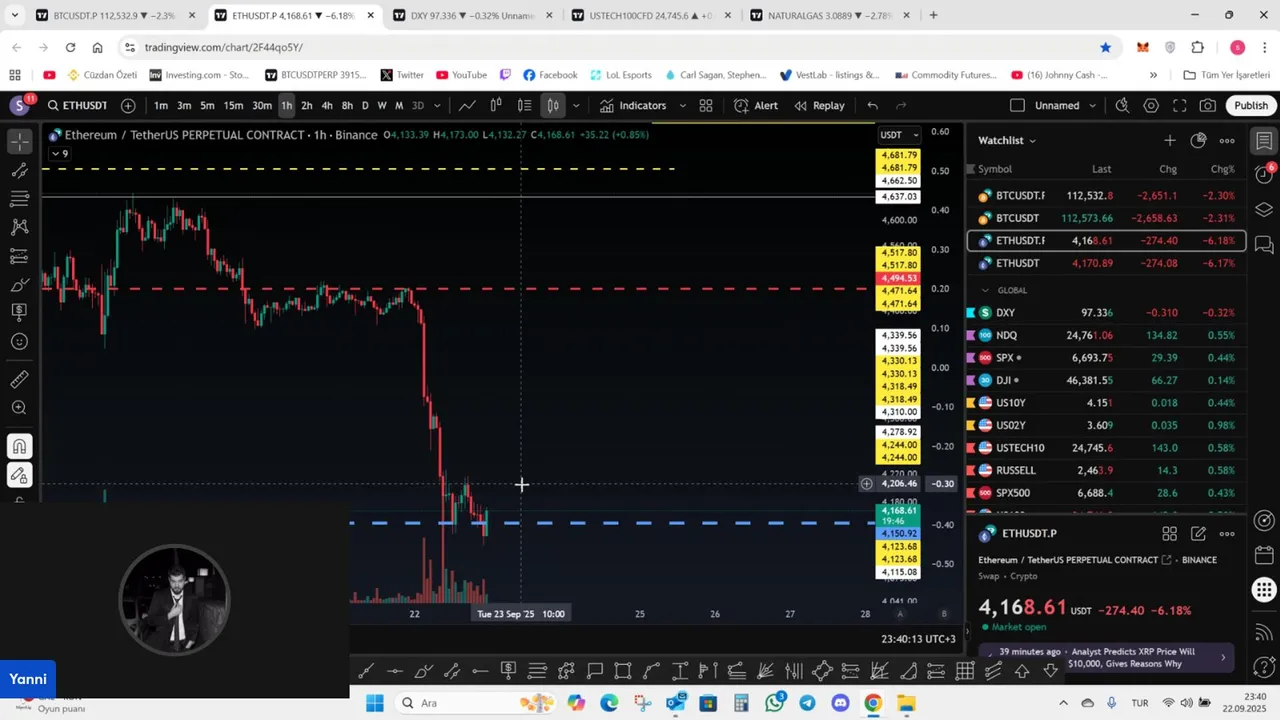The height and width of the screenshot is (720, 1280).
Task: Select the brush drawing tool
Action: (x=20, y=285)
